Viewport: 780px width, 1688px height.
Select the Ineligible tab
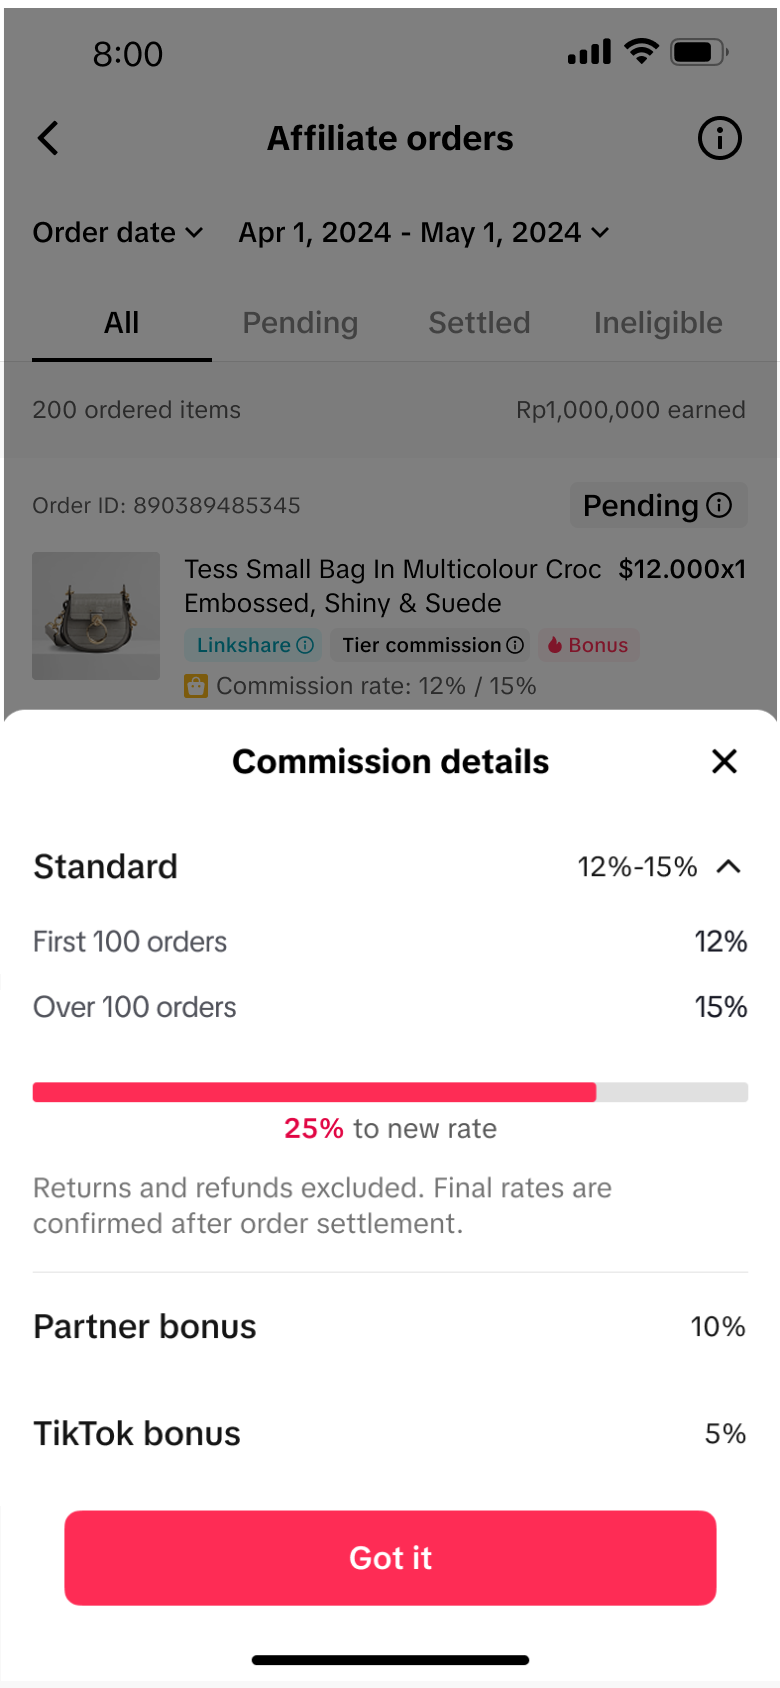point(658,323)
